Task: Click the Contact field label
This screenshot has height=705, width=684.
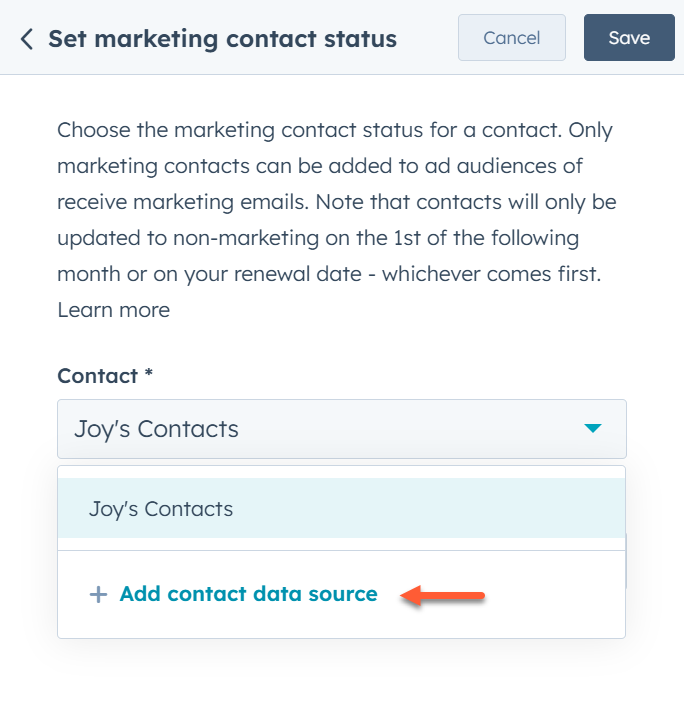Action: tap(97, 376)
